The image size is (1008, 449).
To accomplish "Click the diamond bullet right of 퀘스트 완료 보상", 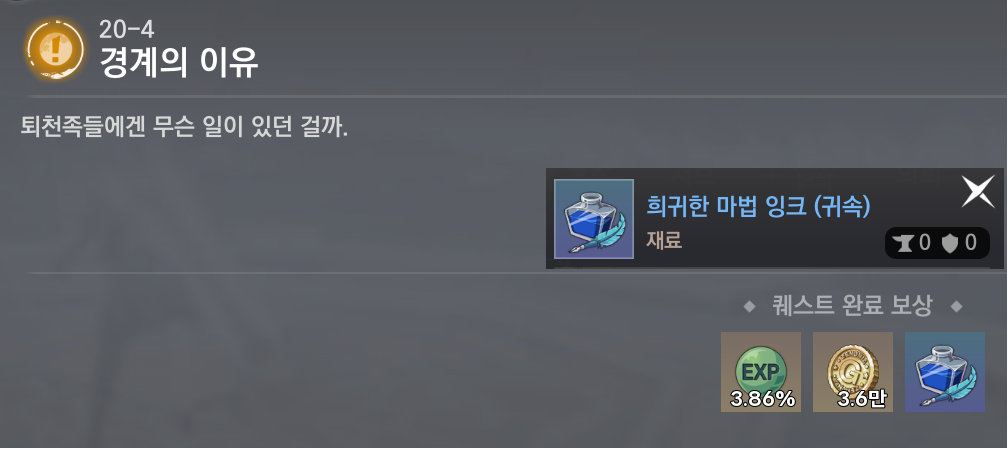I will coord(957,307).
